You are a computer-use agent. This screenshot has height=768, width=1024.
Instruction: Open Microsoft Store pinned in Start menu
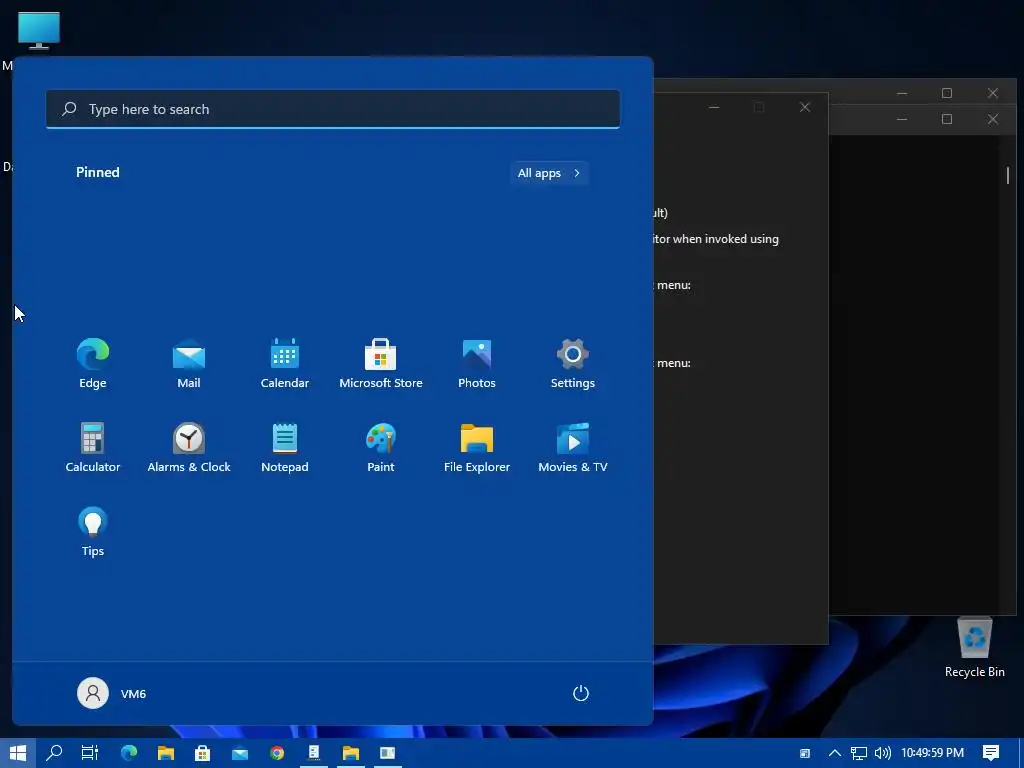click(x=381, y=364)
